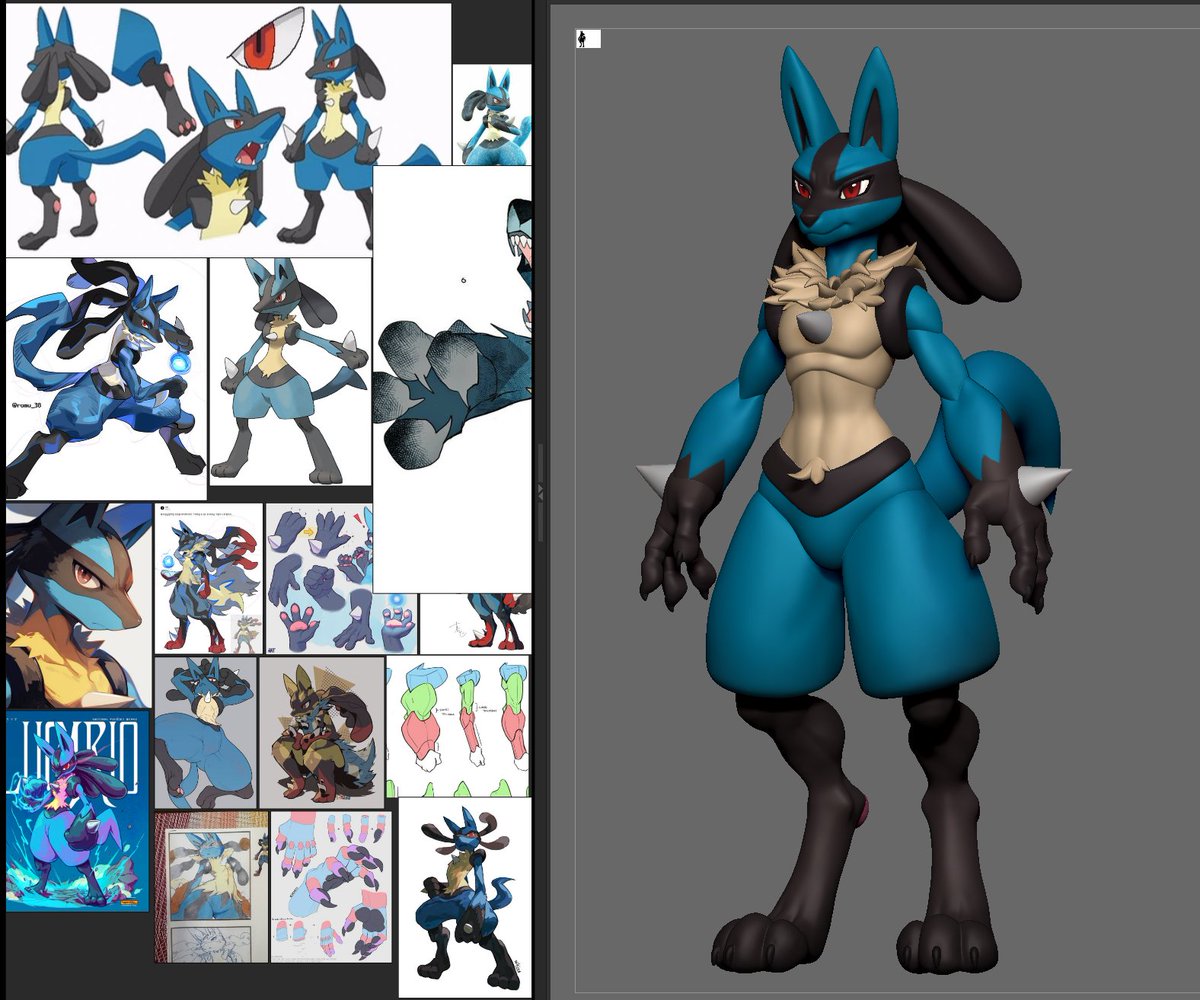Viewport: 1200px width, 1000px height.
Task: Select the dark-blue hand poses reference sheet
Action: tap(342, 579)
